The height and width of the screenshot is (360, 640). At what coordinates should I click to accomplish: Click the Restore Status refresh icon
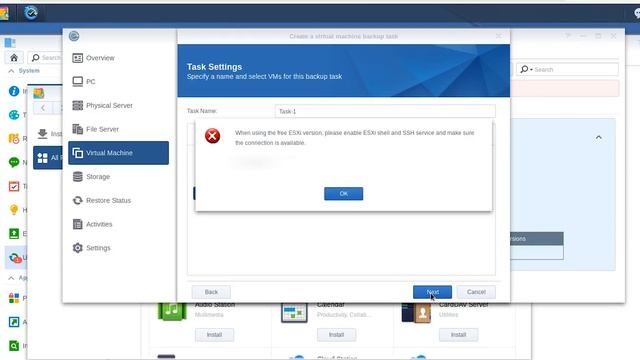tap(78, 200)
